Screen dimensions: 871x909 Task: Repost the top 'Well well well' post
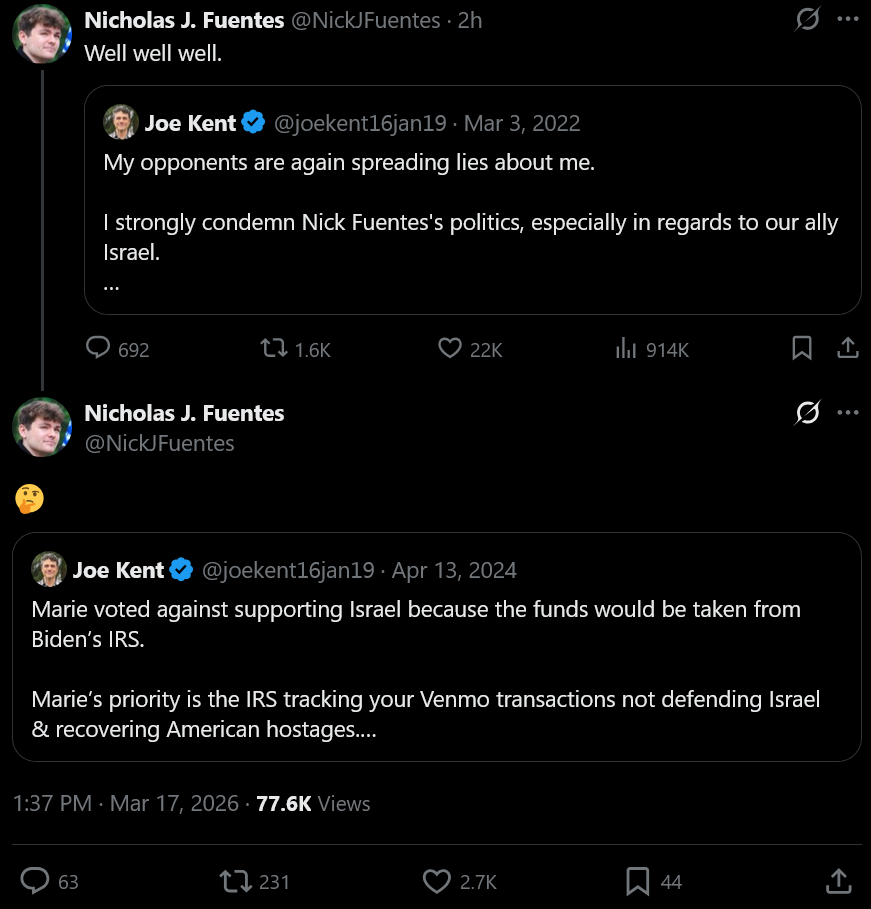272,348
